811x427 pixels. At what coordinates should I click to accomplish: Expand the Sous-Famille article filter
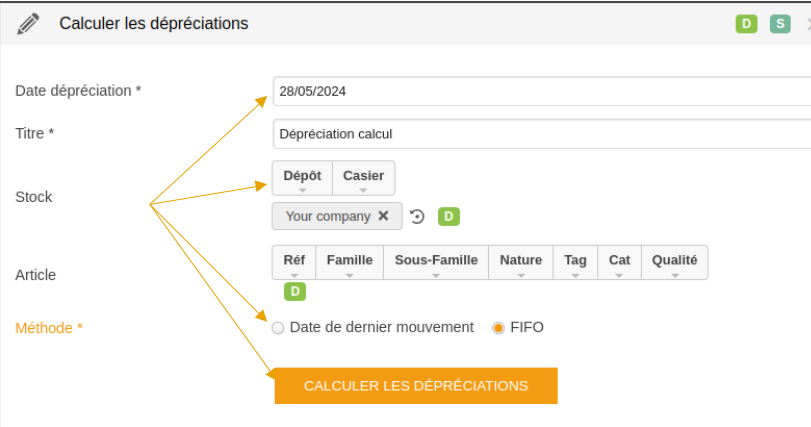(x=436, y=263)
